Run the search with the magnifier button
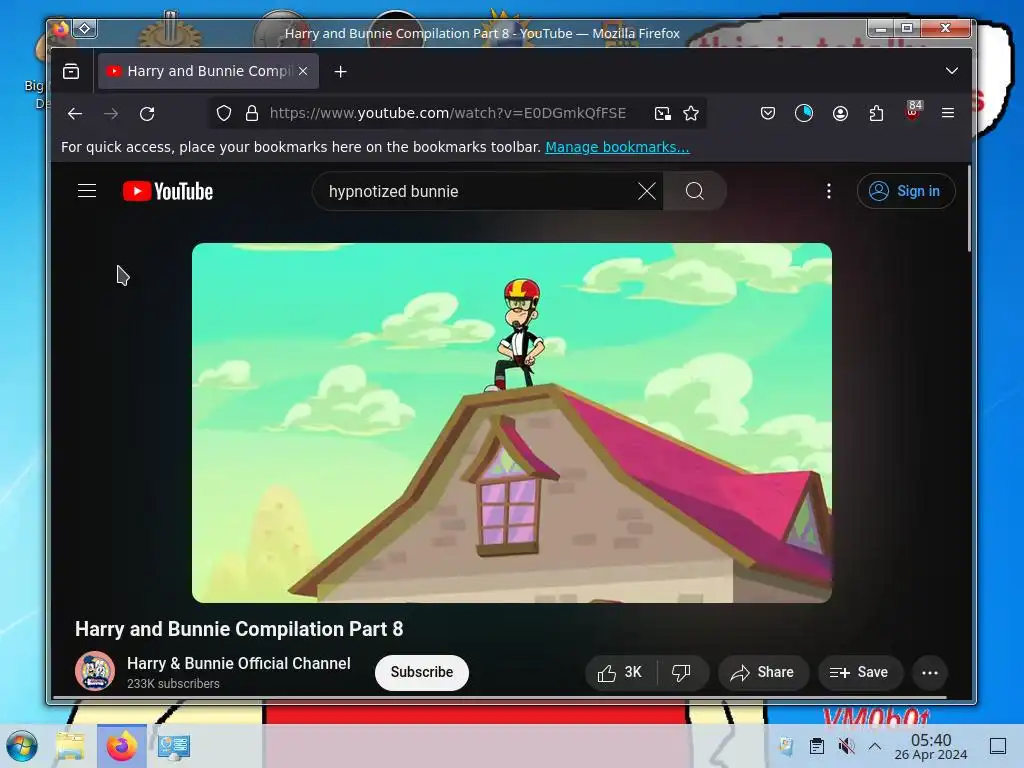 (x=695, y=191)
